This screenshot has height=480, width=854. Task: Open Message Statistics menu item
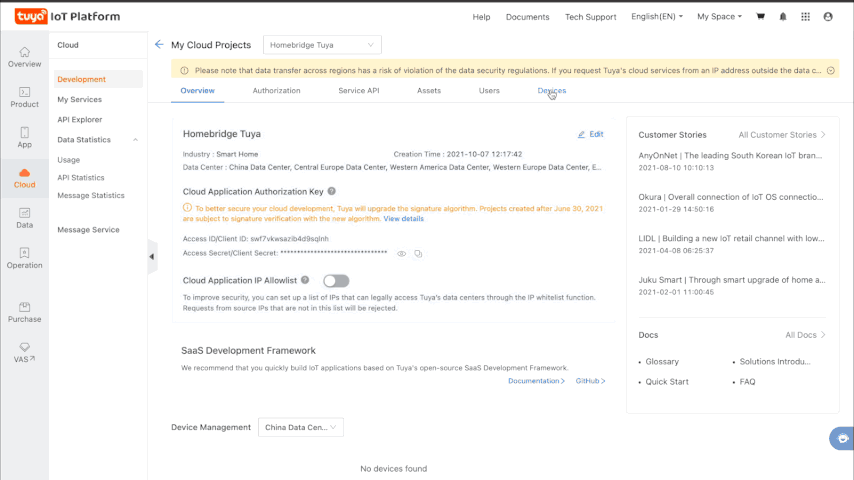91,195
